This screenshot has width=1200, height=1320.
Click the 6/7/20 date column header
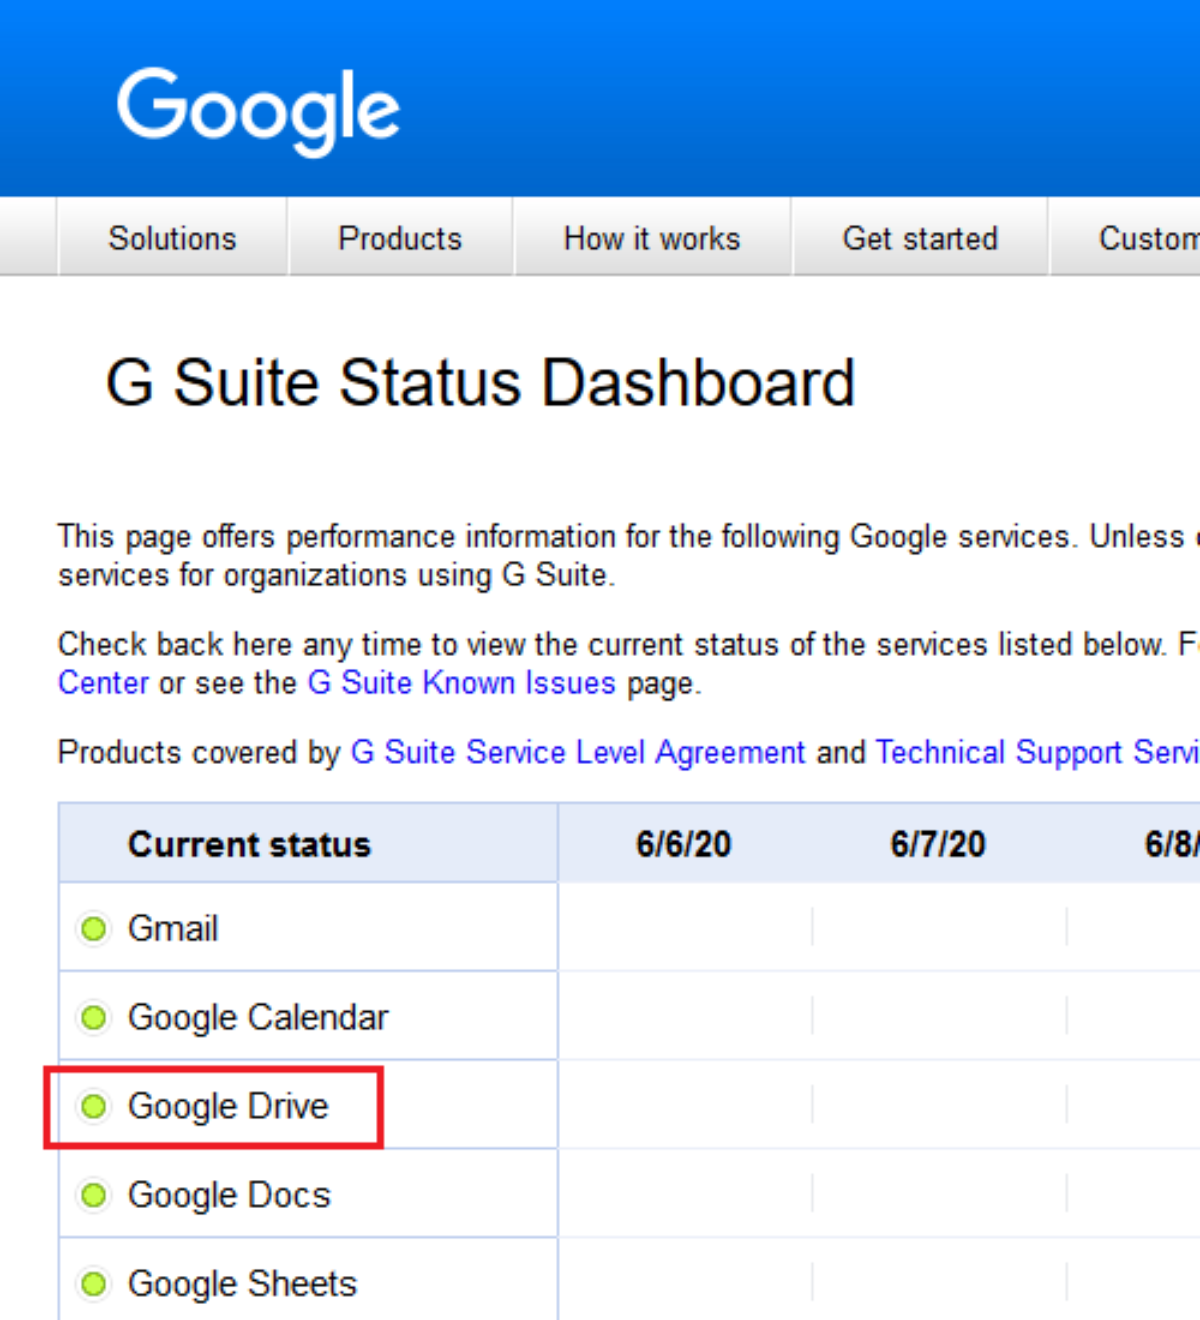tap(938, 844)
